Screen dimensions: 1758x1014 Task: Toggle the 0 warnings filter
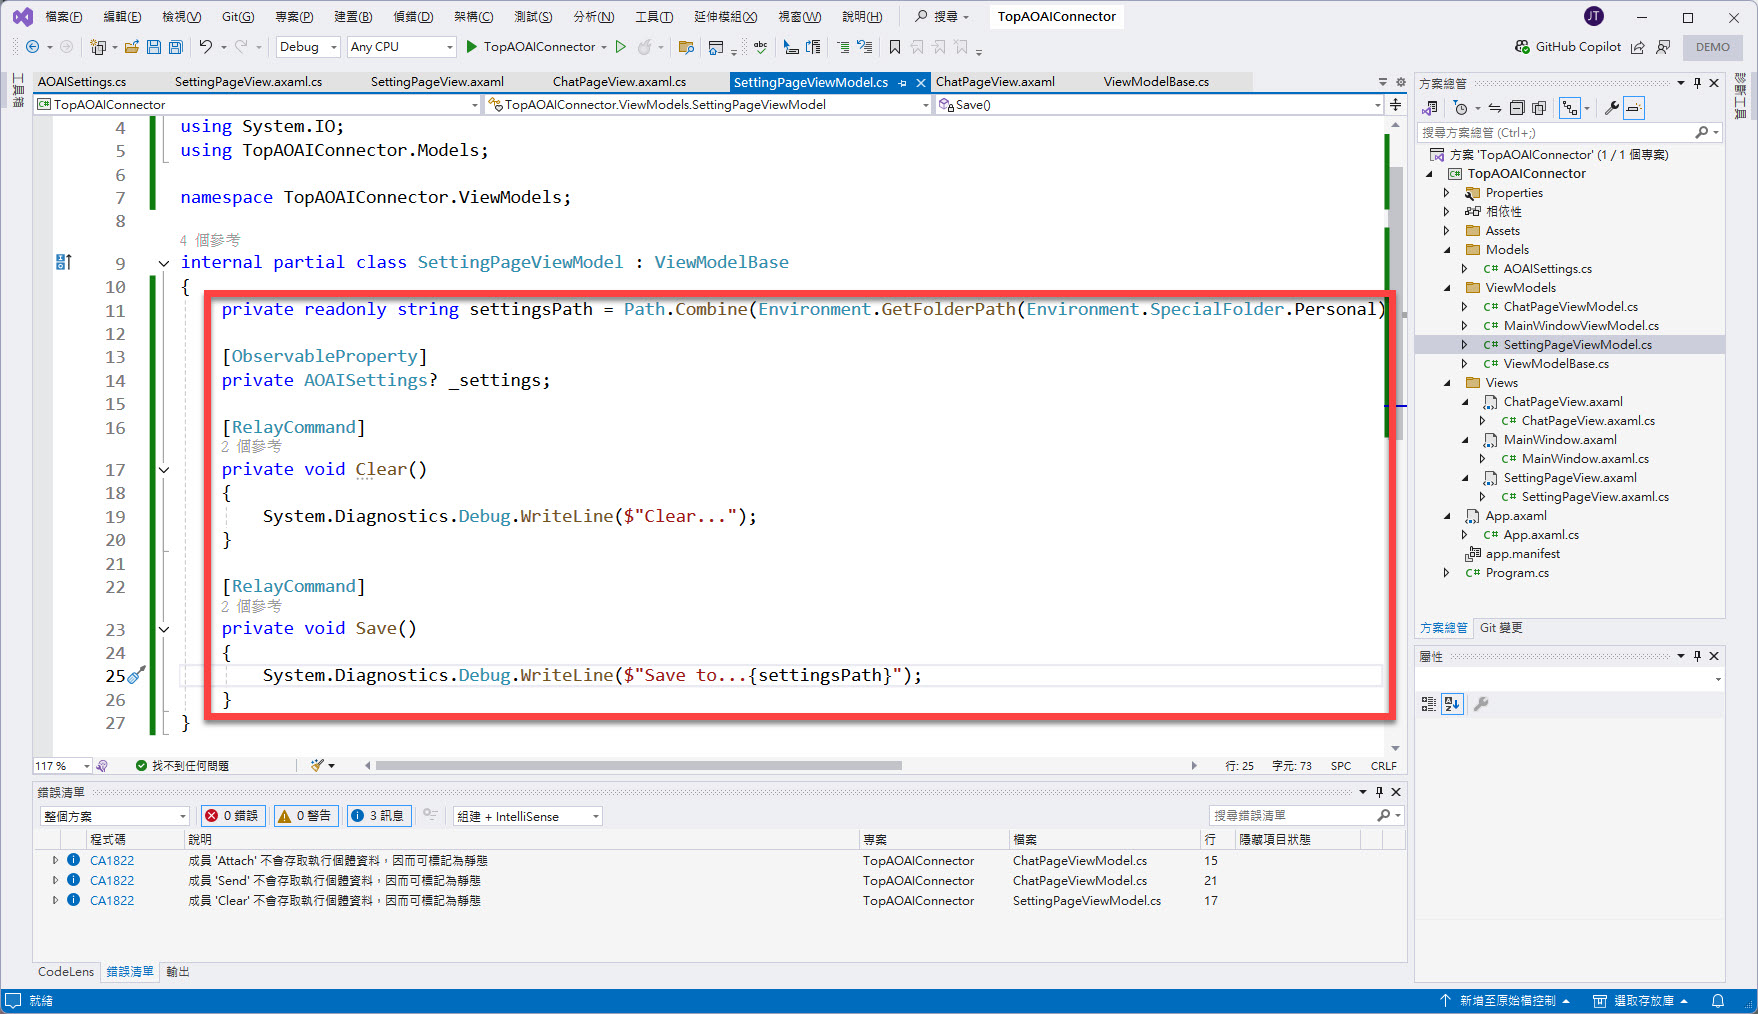[x=305, y=816]
